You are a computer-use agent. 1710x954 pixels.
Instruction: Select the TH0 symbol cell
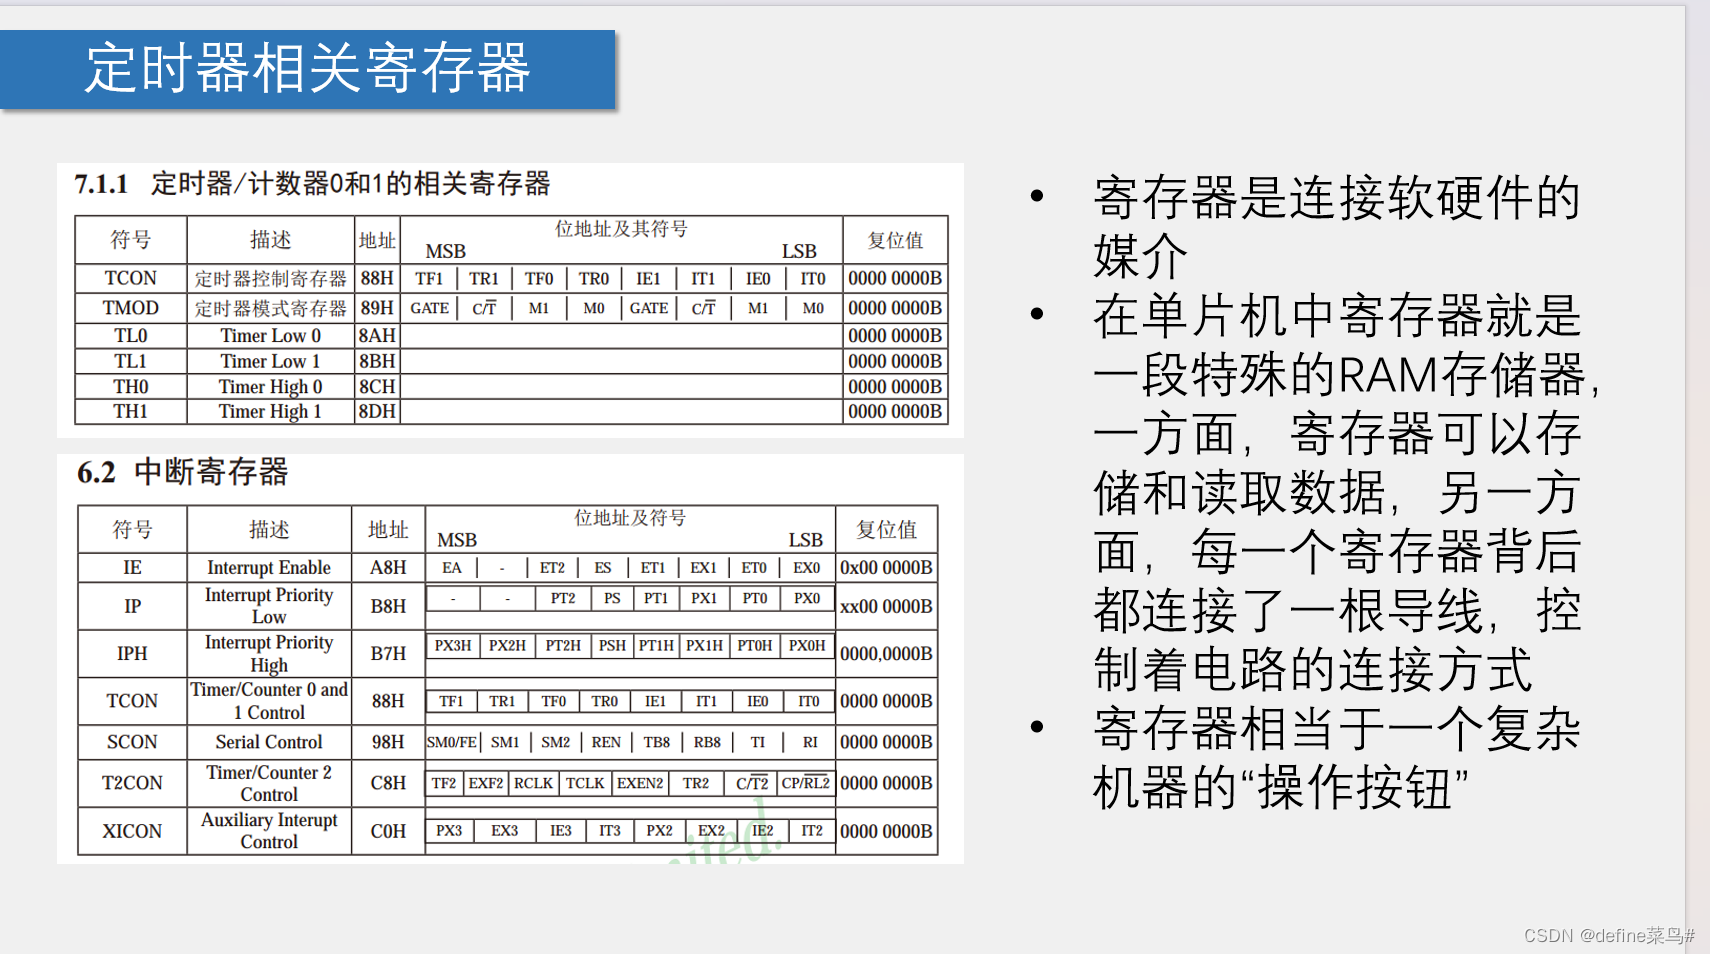pos(131,386)
